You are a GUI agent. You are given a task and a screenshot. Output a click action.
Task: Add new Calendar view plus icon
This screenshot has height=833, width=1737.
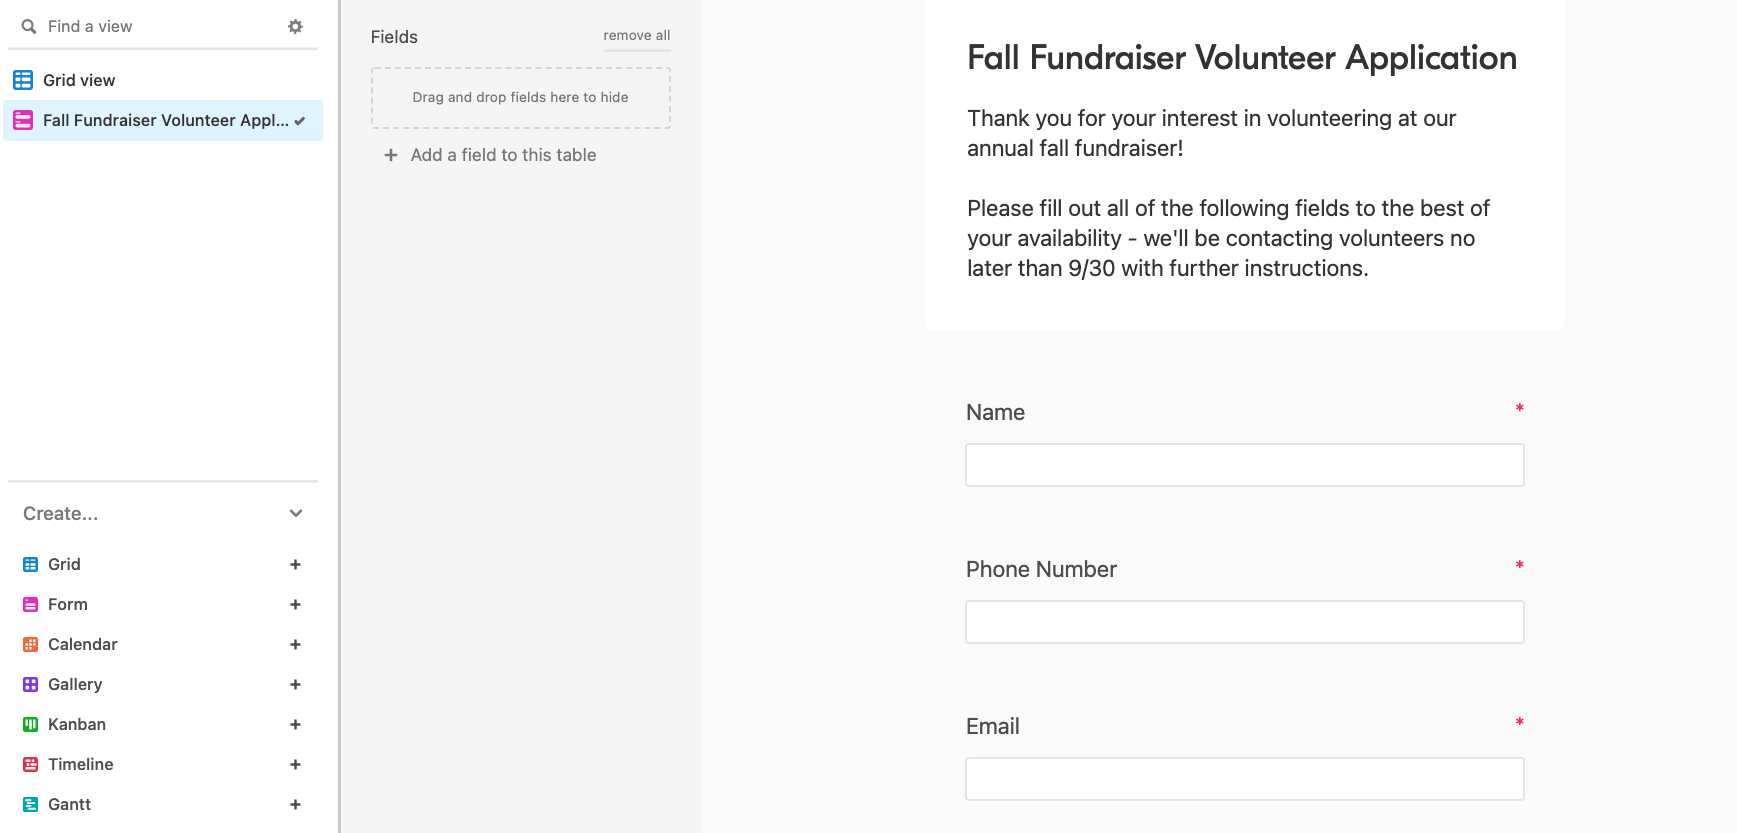click(295, 644)
